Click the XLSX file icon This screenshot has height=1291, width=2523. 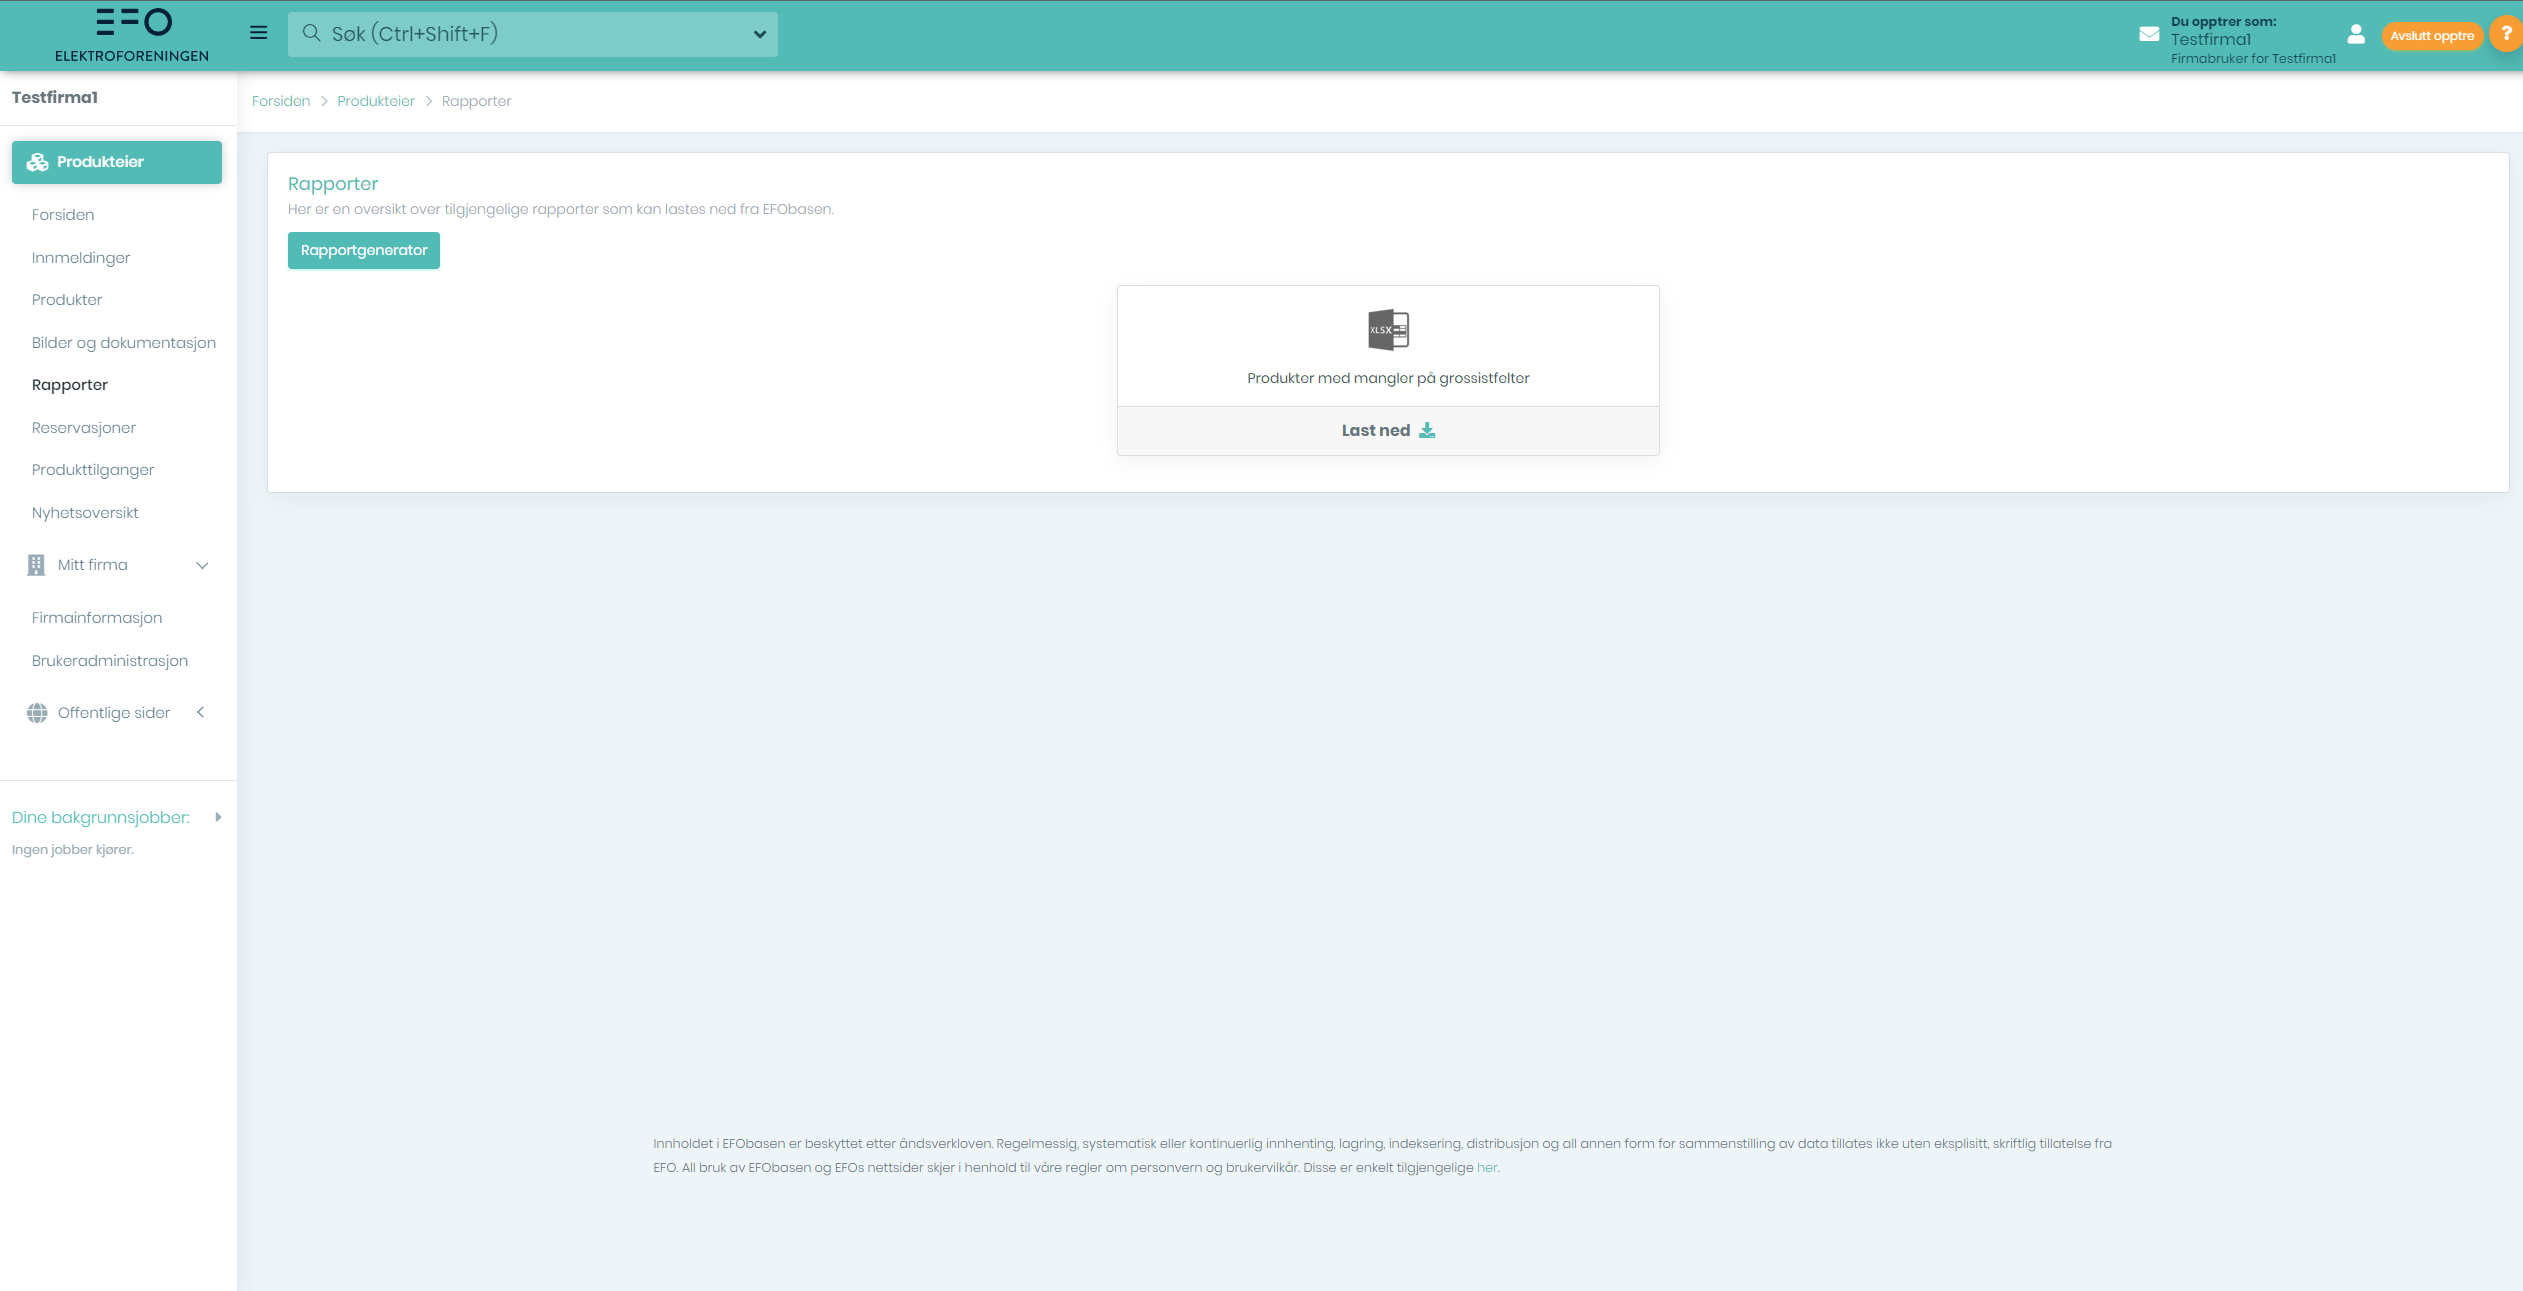1388,330
